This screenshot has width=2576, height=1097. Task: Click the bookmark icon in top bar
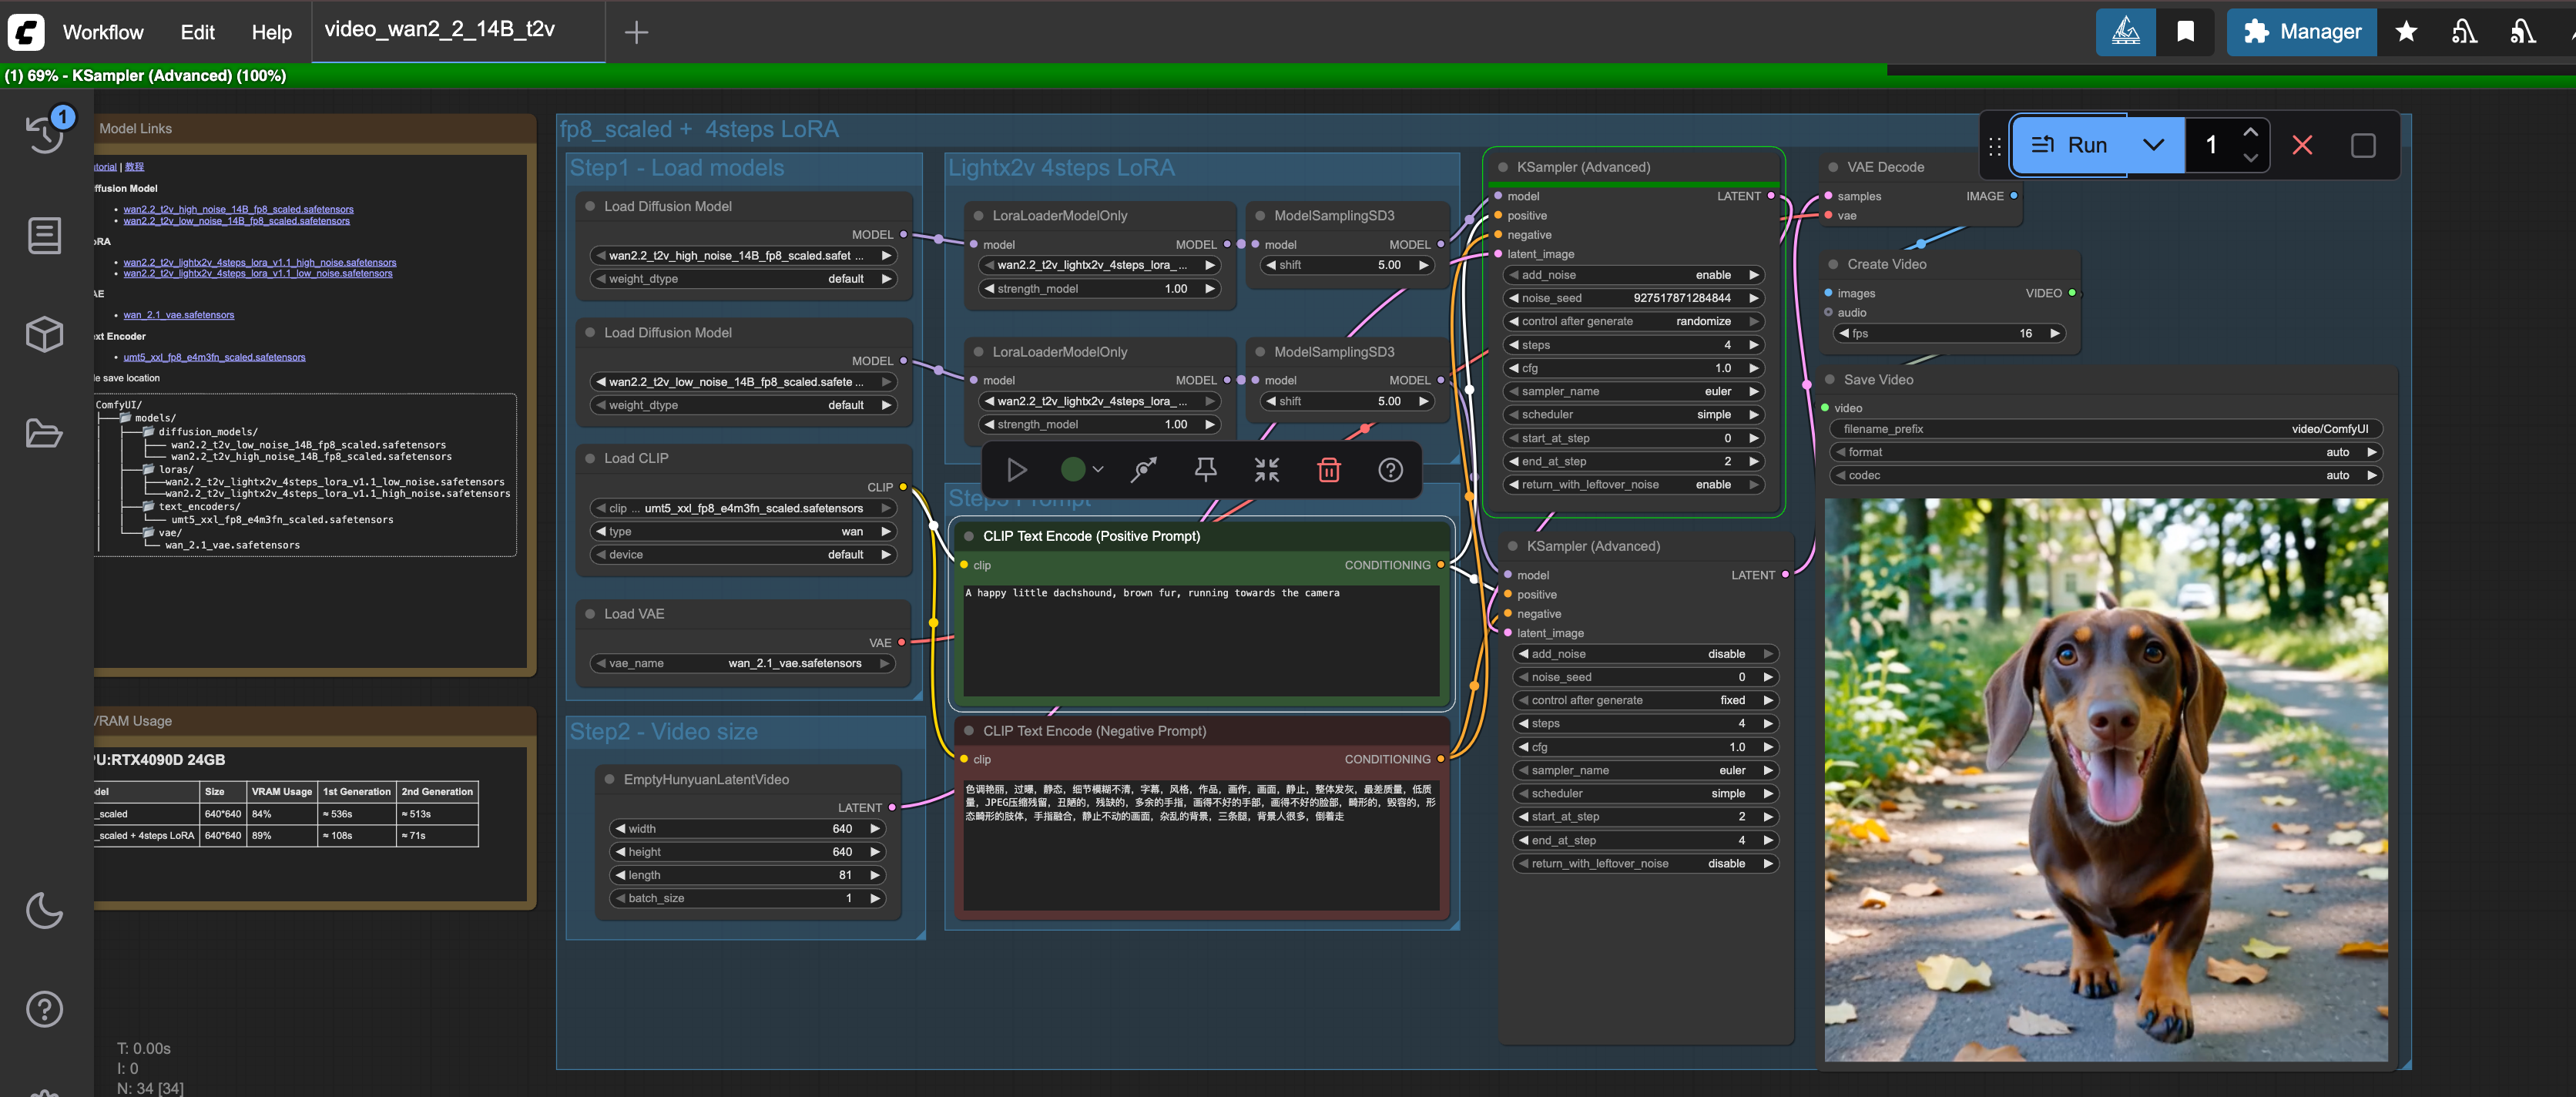coord(2186,32)
